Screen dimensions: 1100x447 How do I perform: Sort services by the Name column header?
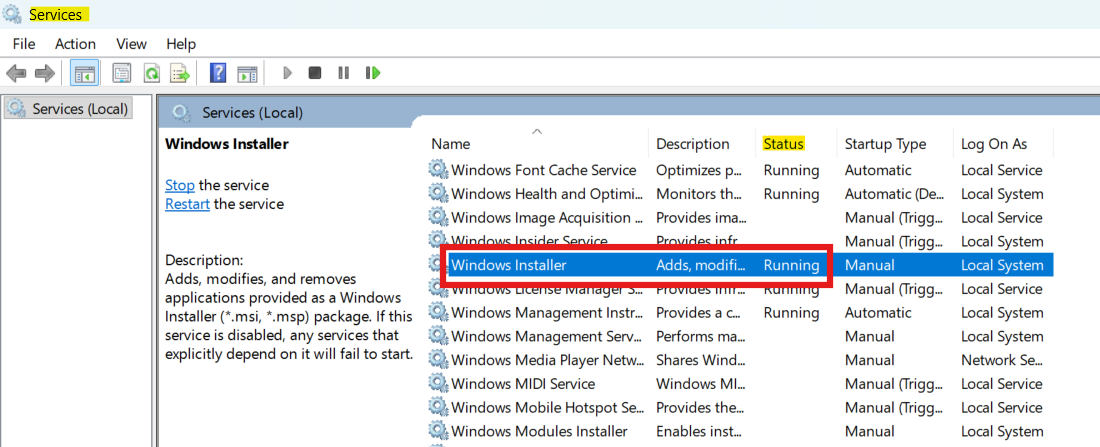point(450,144)
